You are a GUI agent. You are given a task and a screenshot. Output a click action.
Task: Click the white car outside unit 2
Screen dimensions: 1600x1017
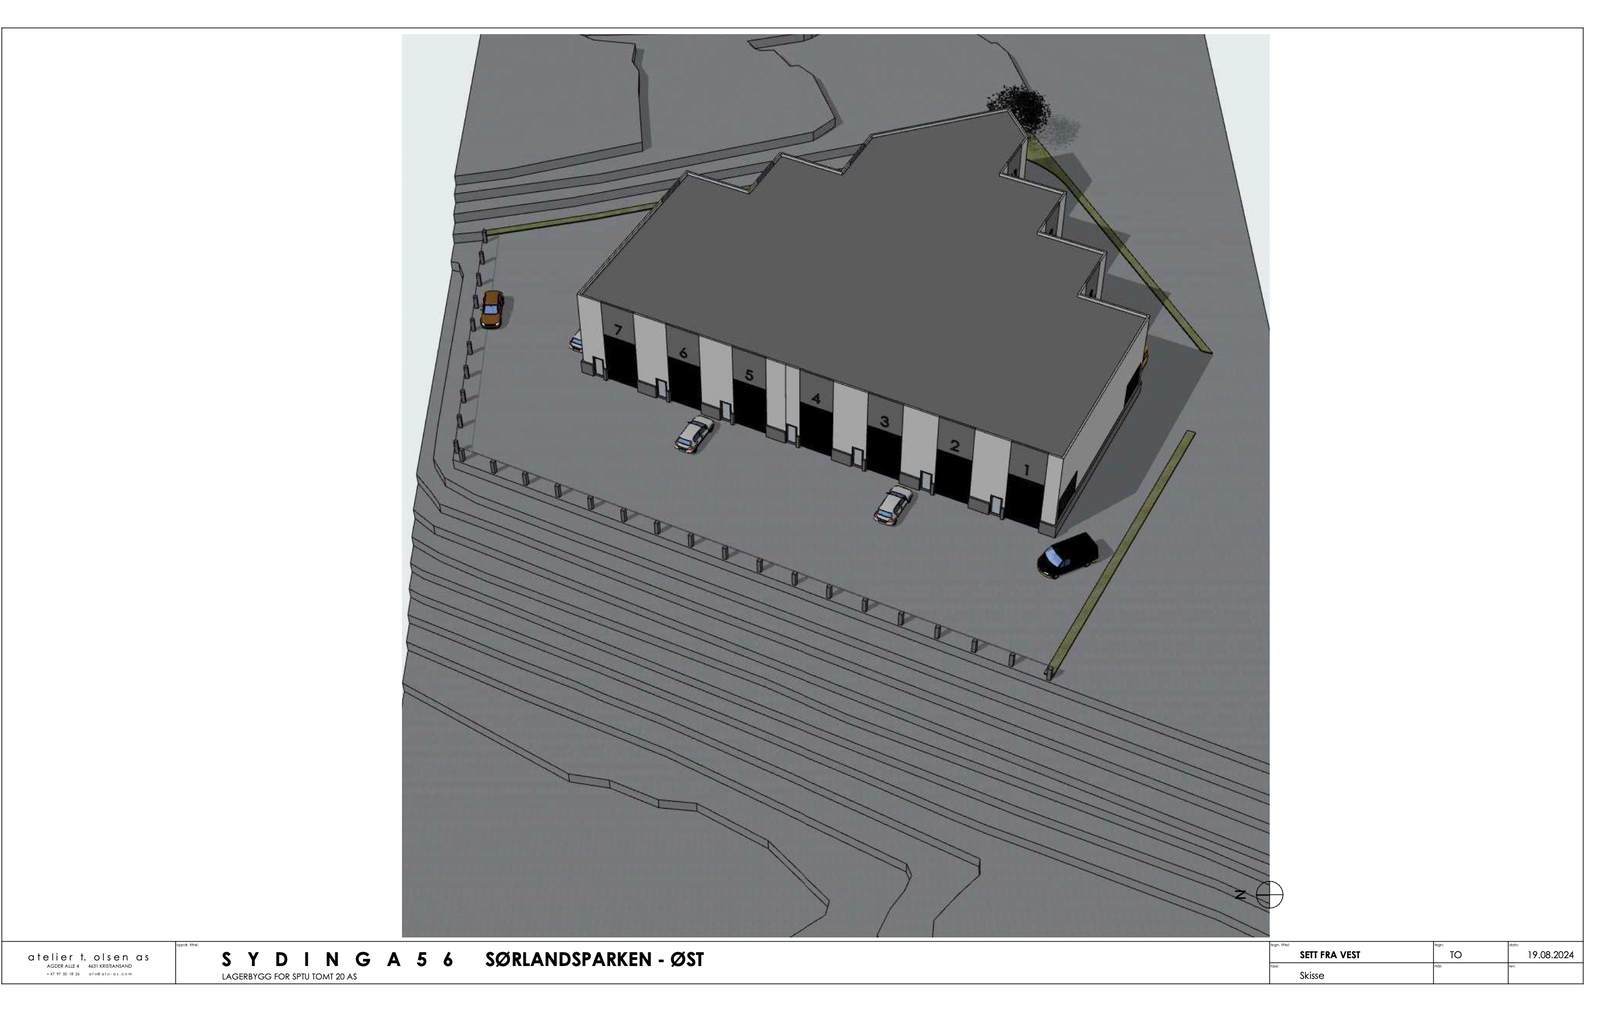pyautogui.click(x=893, y=505)
